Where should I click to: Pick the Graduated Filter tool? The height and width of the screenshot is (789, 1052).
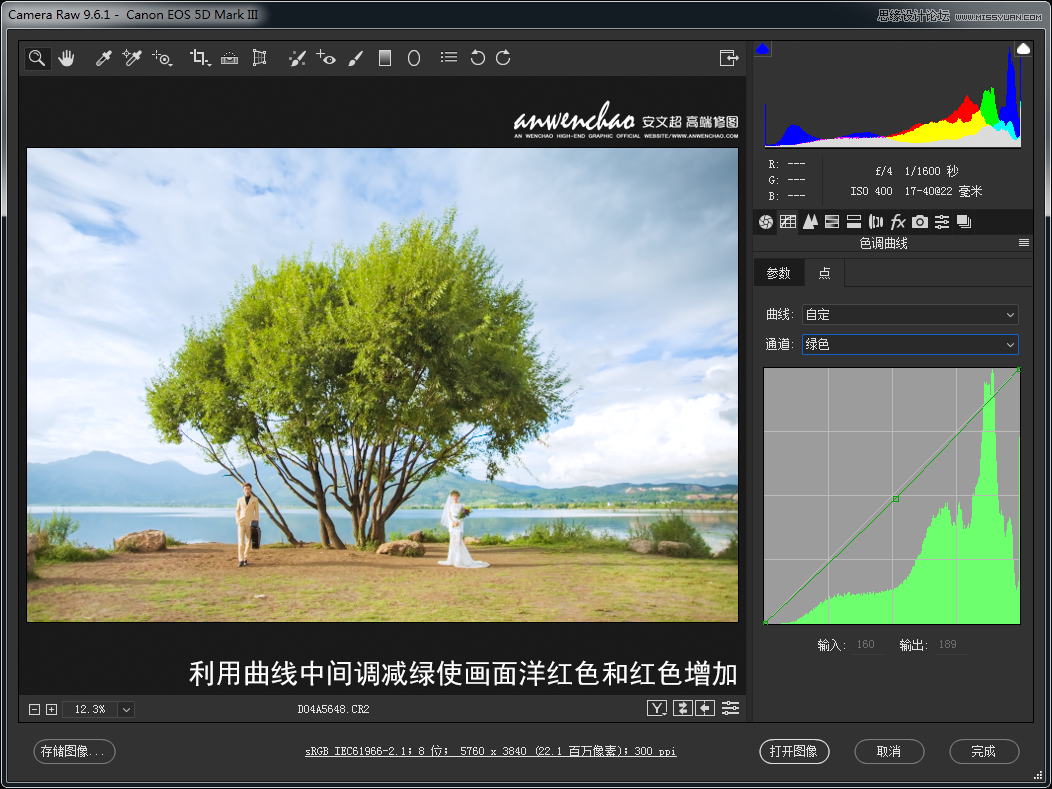tap(384, 58)
